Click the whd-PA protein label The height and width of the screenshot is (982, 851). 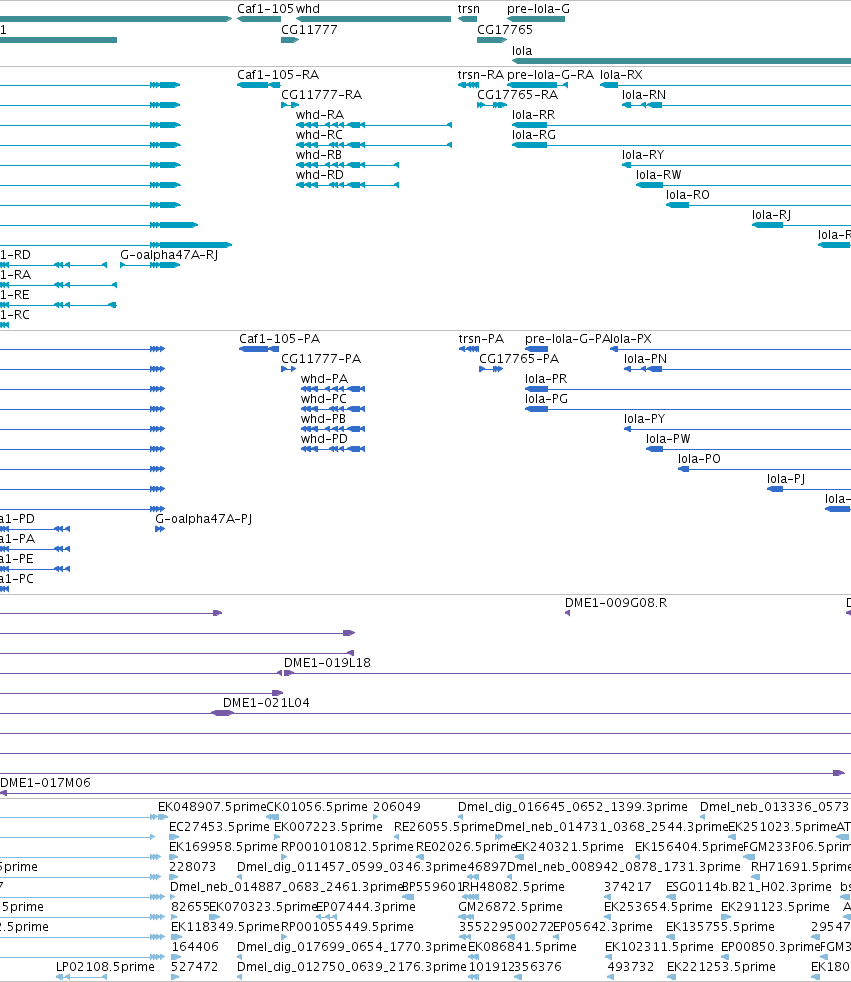[324, 379]
